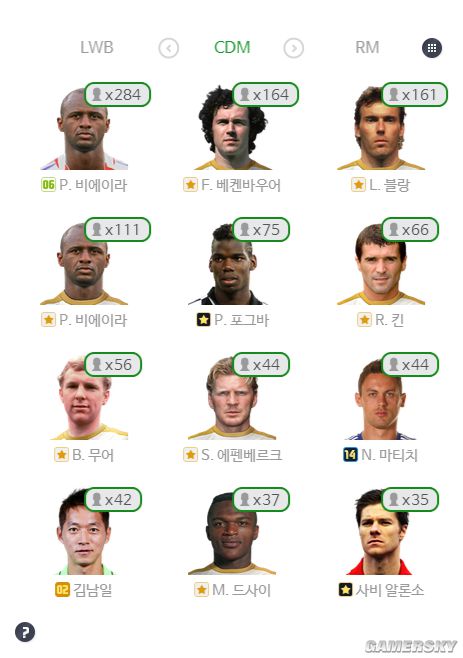Click the green 06 season icon
The width and height of the screenshot is (463, 658).
pos(48,185)
